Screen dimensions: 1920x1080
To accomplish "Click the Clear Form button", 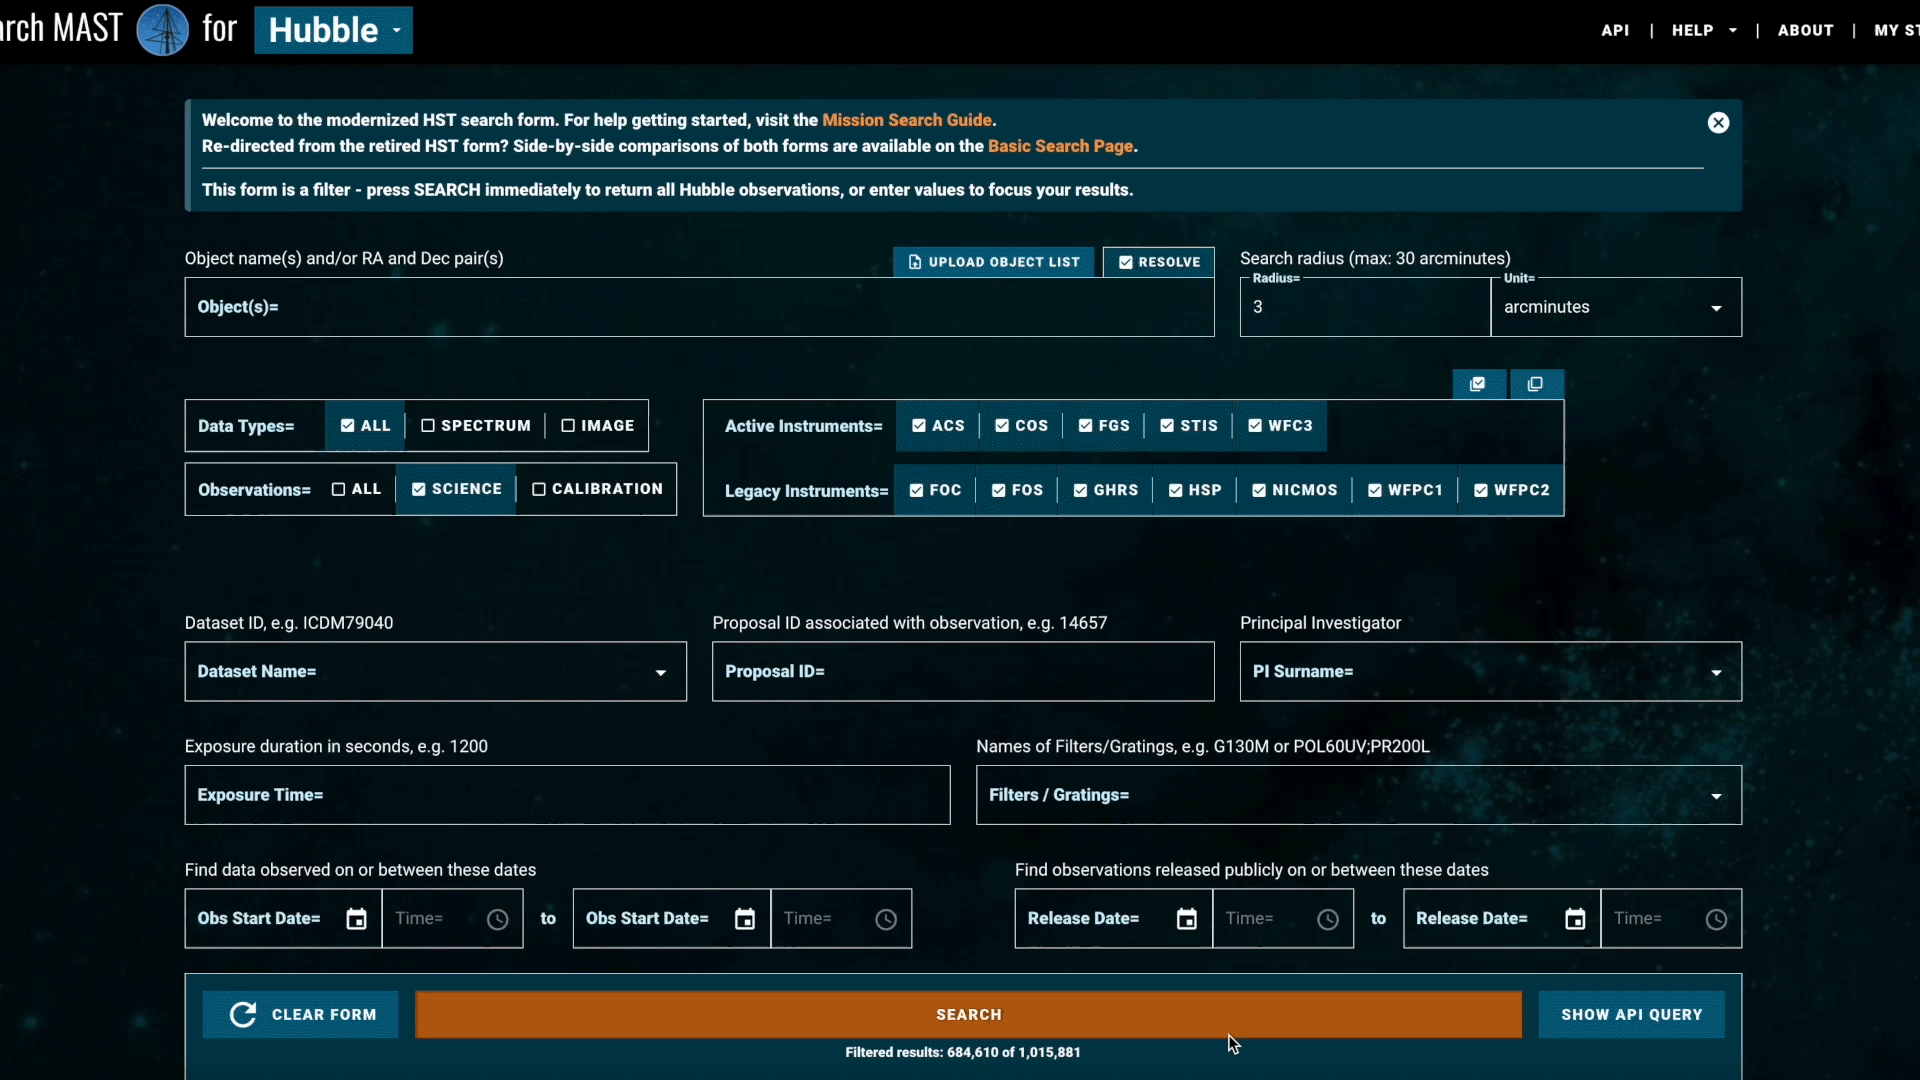I will 300,1014.
